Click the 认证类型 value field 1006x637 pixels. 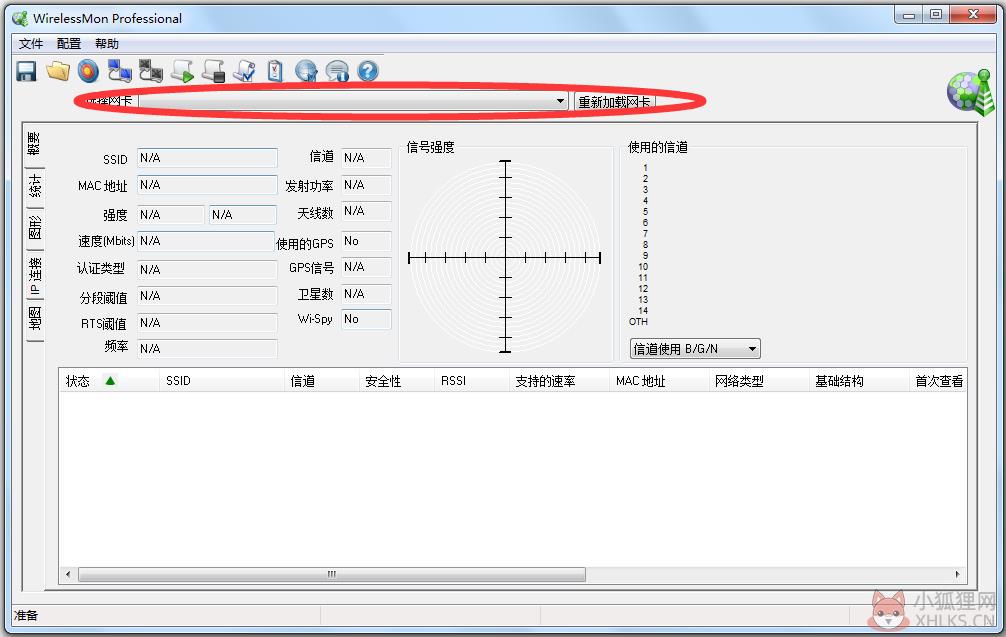click(x=207, y=269)
